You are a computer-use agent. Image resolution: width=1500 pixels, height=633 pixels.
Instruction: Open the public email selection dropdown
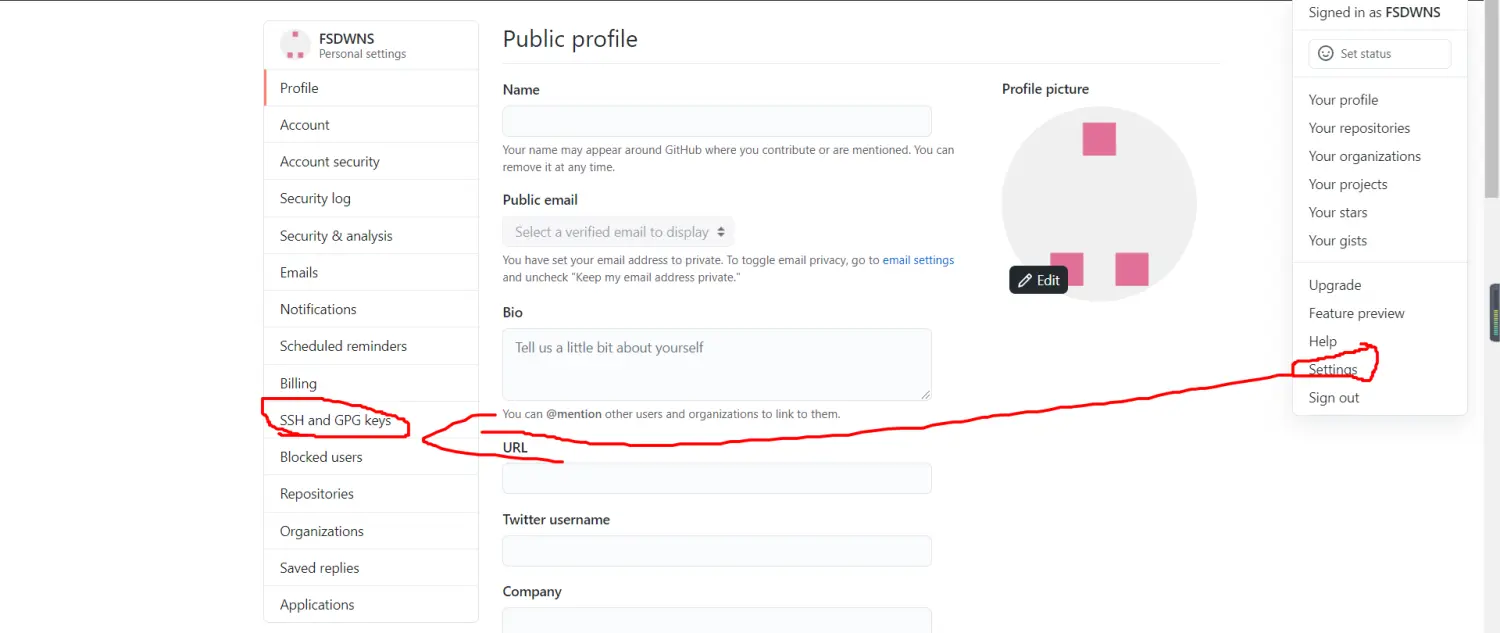pos(618,232)
